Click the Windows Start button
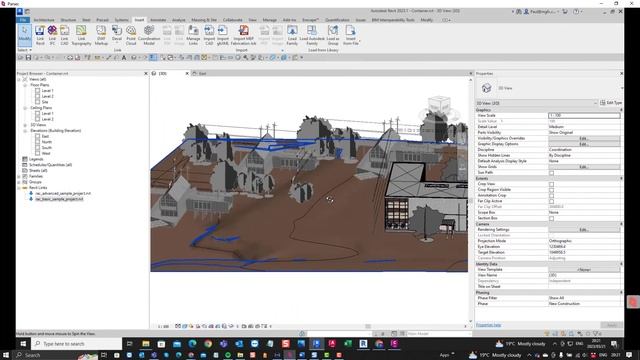 23,344
